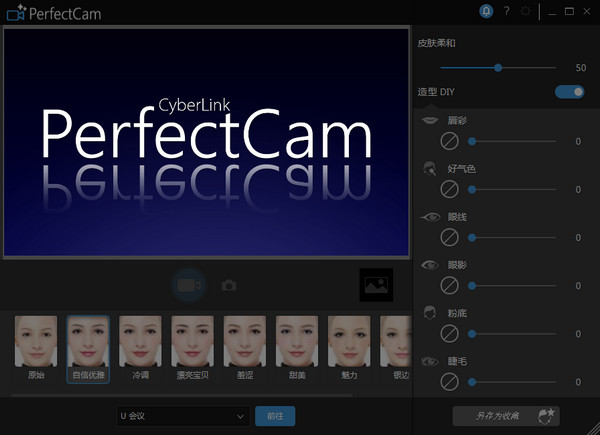The height and width of the screenshot is (435, 600).
Task: Minimize the PerfectCam window
Action: click(x=552, y=12)
